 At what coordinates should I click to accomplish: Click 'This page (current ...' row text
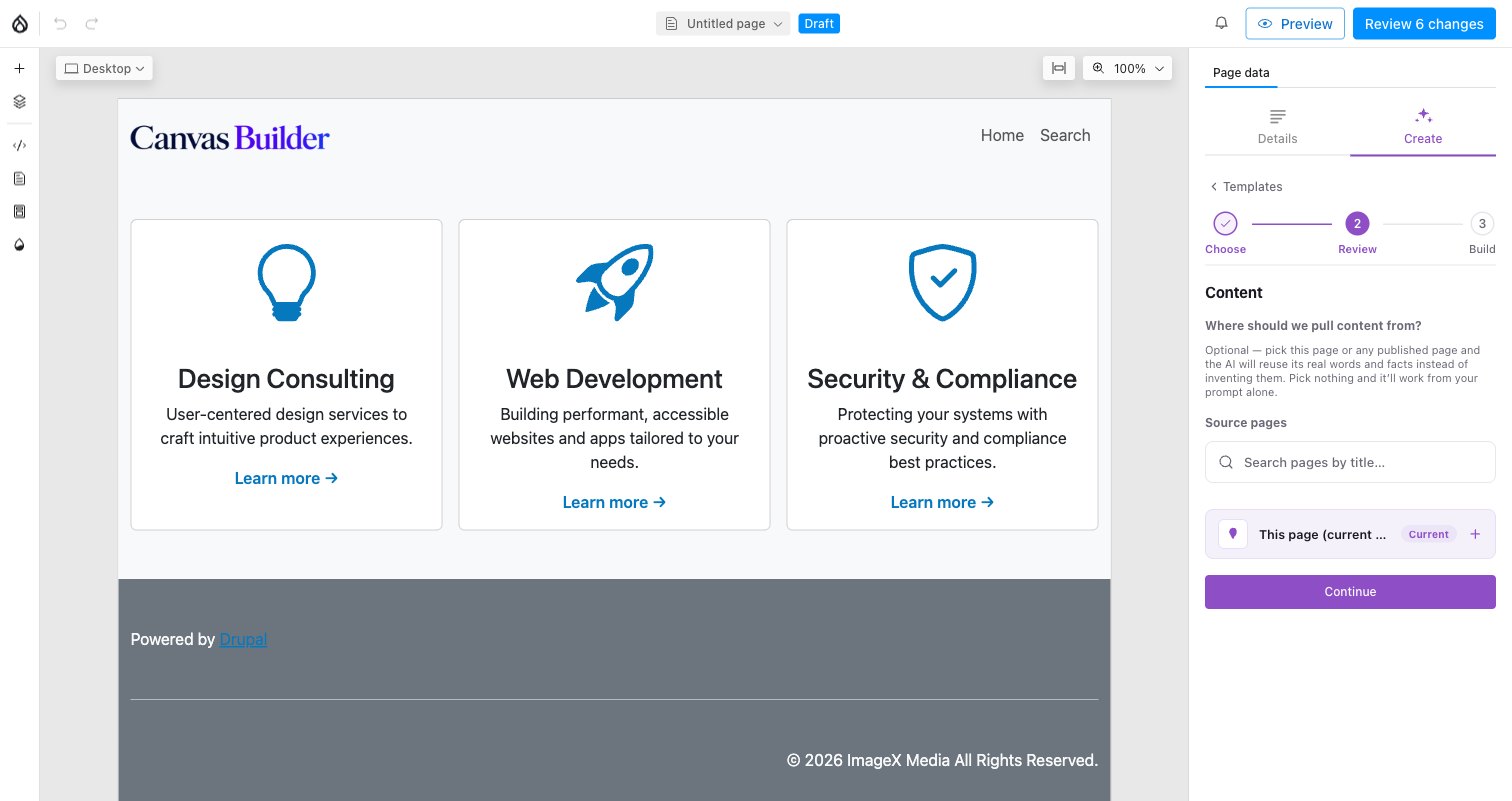[x=1322, y=535]
